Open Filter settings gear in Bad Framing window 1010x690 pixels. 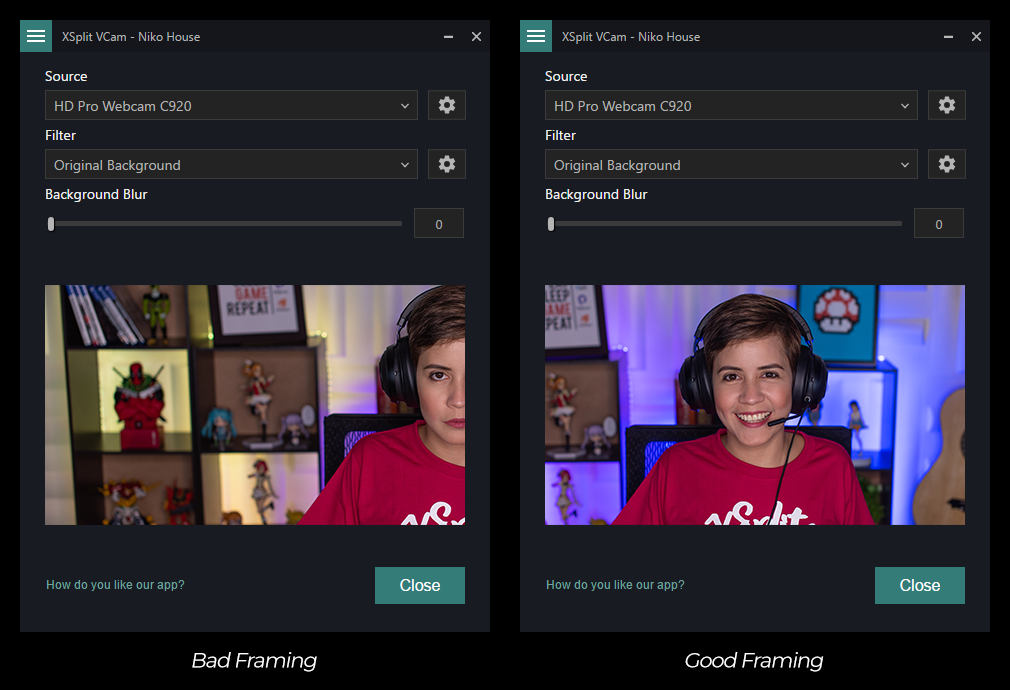coord(447,164)
